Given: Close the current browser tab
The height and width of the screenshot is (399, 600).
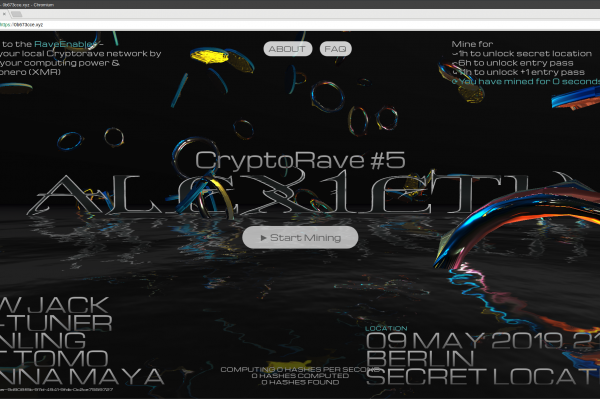Looking at the screenshot, I should [4, 14].
